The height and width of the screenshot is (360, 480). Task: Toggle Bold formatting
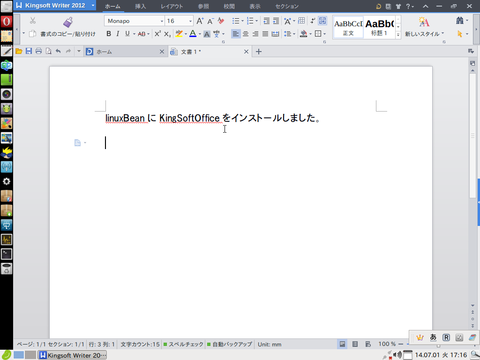click(109, 34)
